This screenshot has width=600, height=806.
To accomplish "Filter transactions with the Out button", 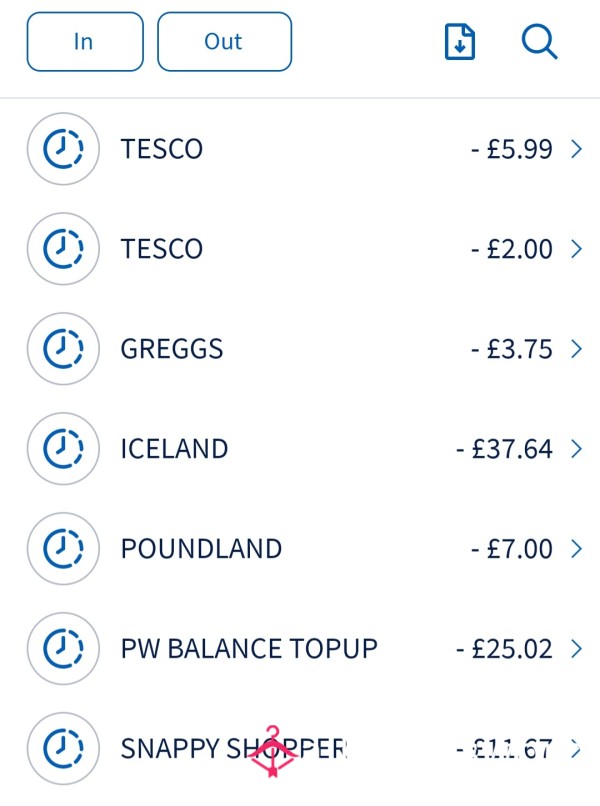I will pos(224,42).
